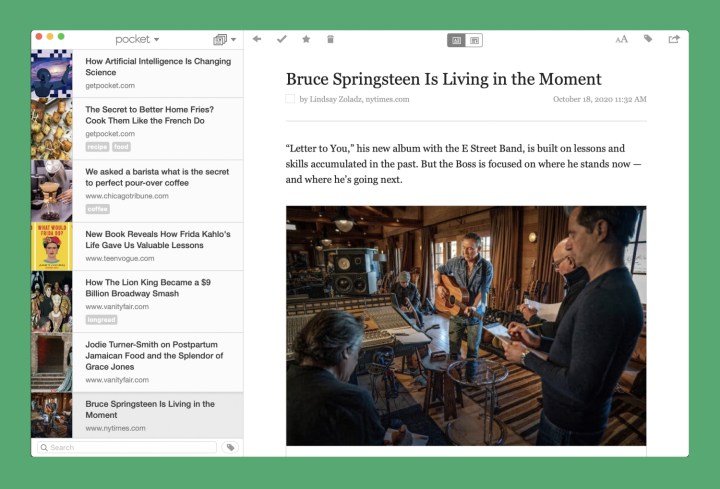Viewport: 720px width, 489px height.
Task: Click the back arrow in the article toolbar
Action: 257,39
